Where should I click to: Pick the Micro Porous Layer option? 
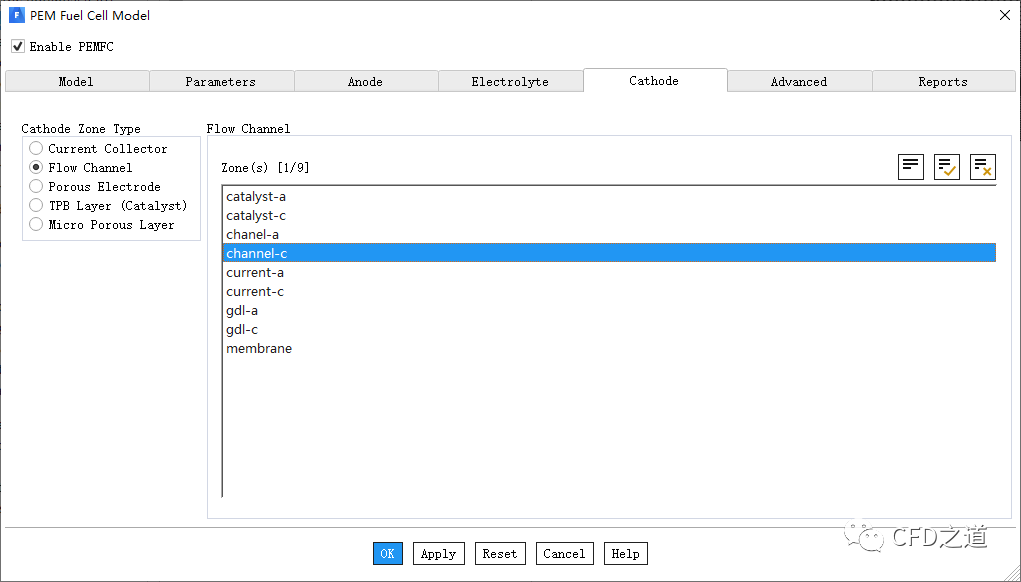point(36,225)
